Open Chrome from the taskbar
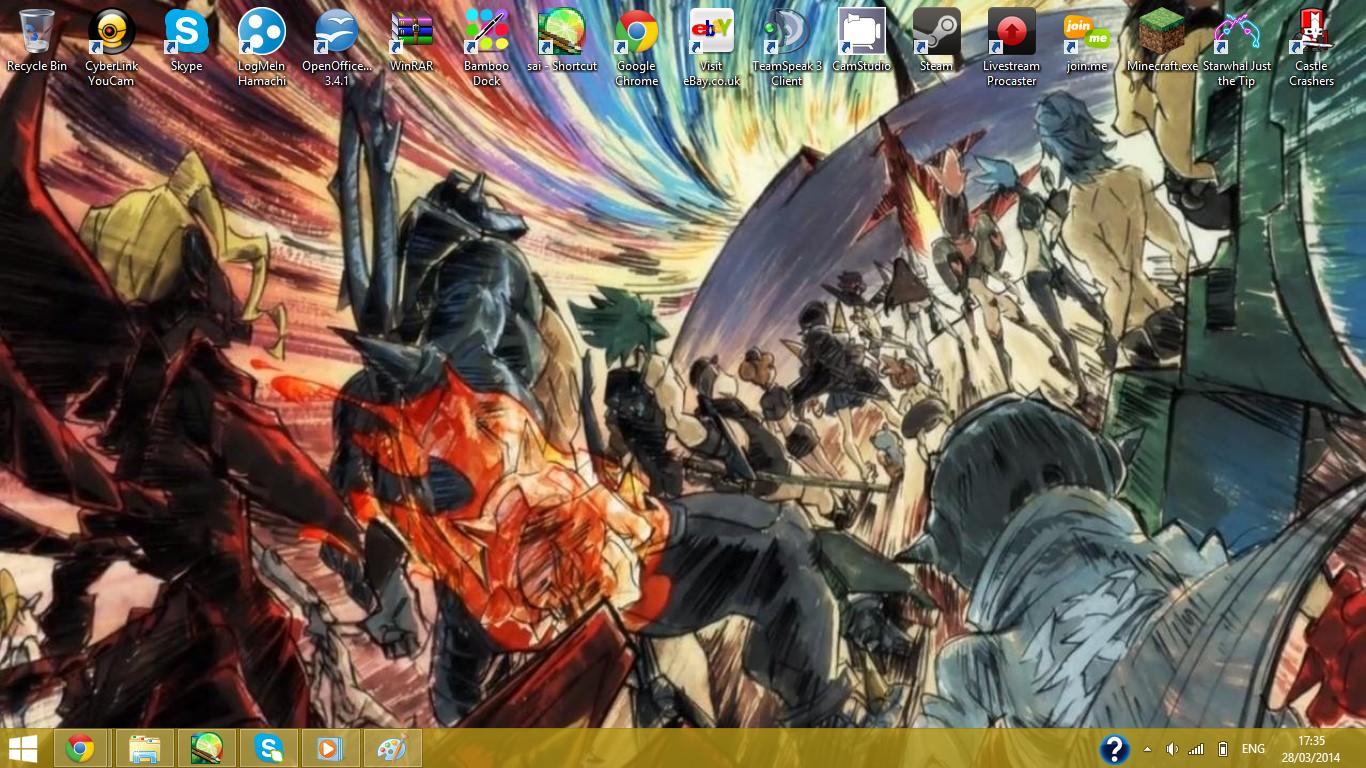 tap(80, 748)
